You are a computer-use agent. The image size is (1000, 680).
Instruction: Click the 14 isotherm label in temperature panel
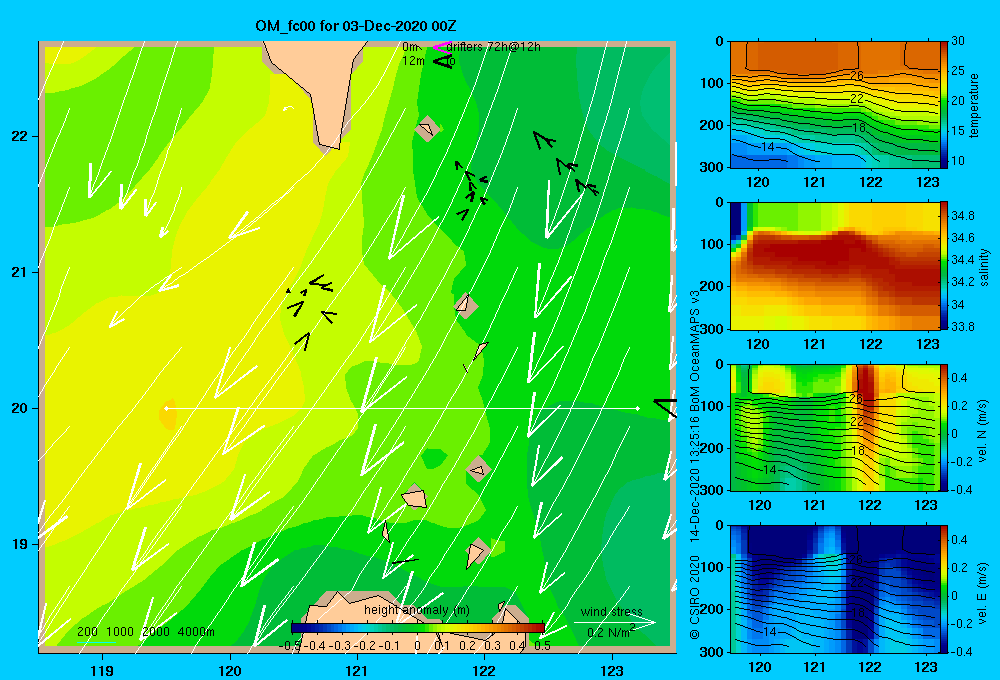pos(768,147)
